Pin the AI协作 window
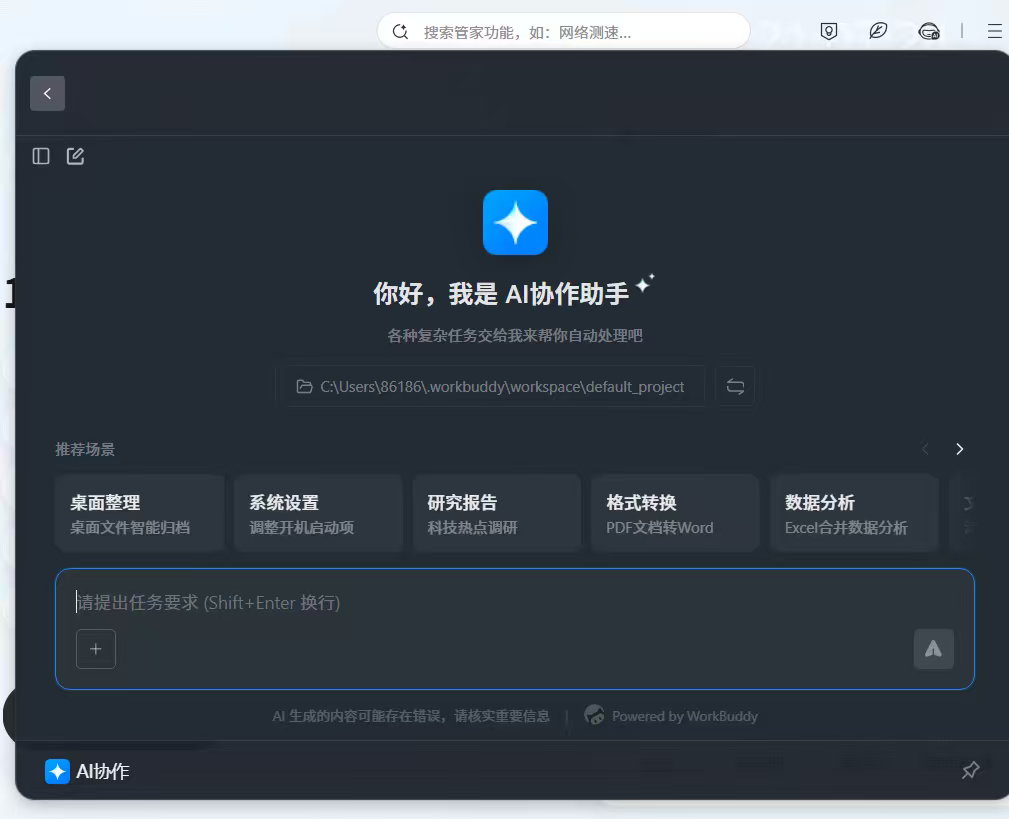Screen dimensions: 1009x819 click(x=970, y=771)
